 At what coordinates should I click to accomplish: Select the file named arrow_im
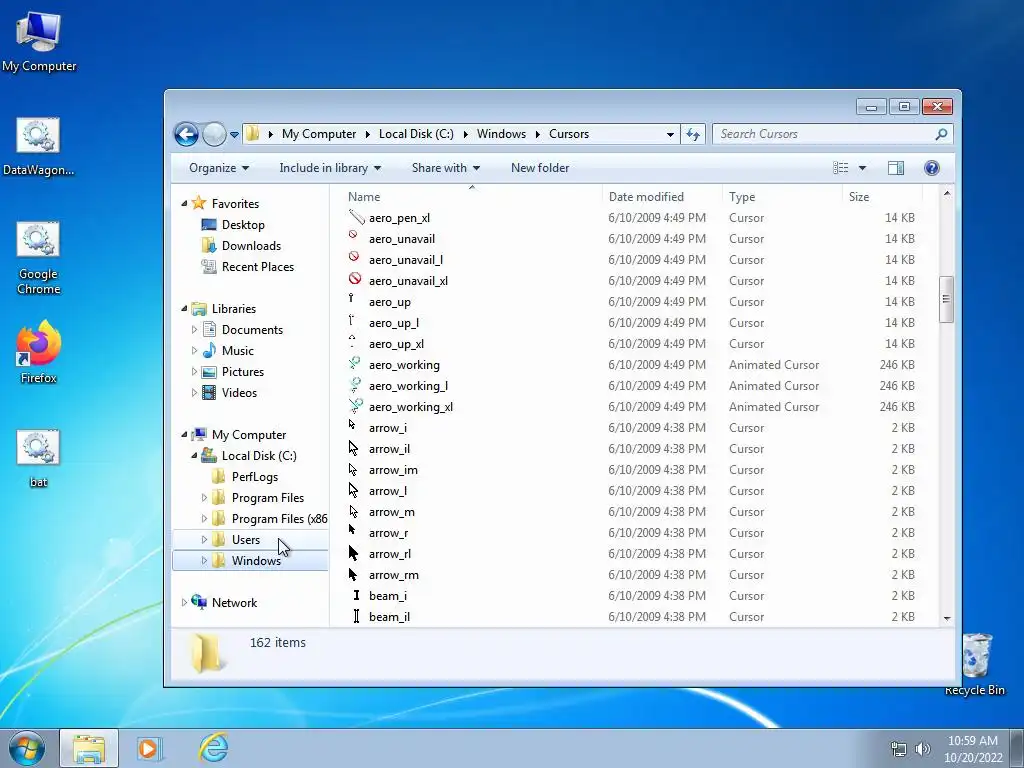pos(393,470)
